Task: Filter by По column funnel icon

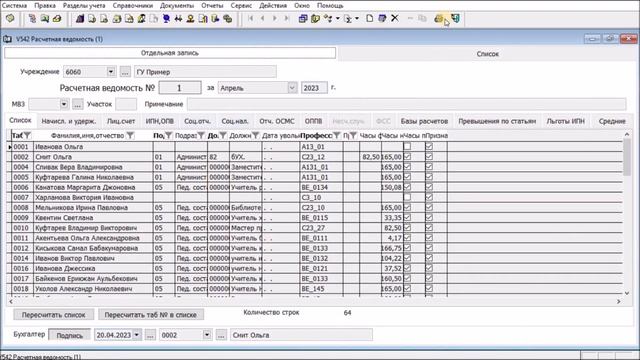Action: 168,136
